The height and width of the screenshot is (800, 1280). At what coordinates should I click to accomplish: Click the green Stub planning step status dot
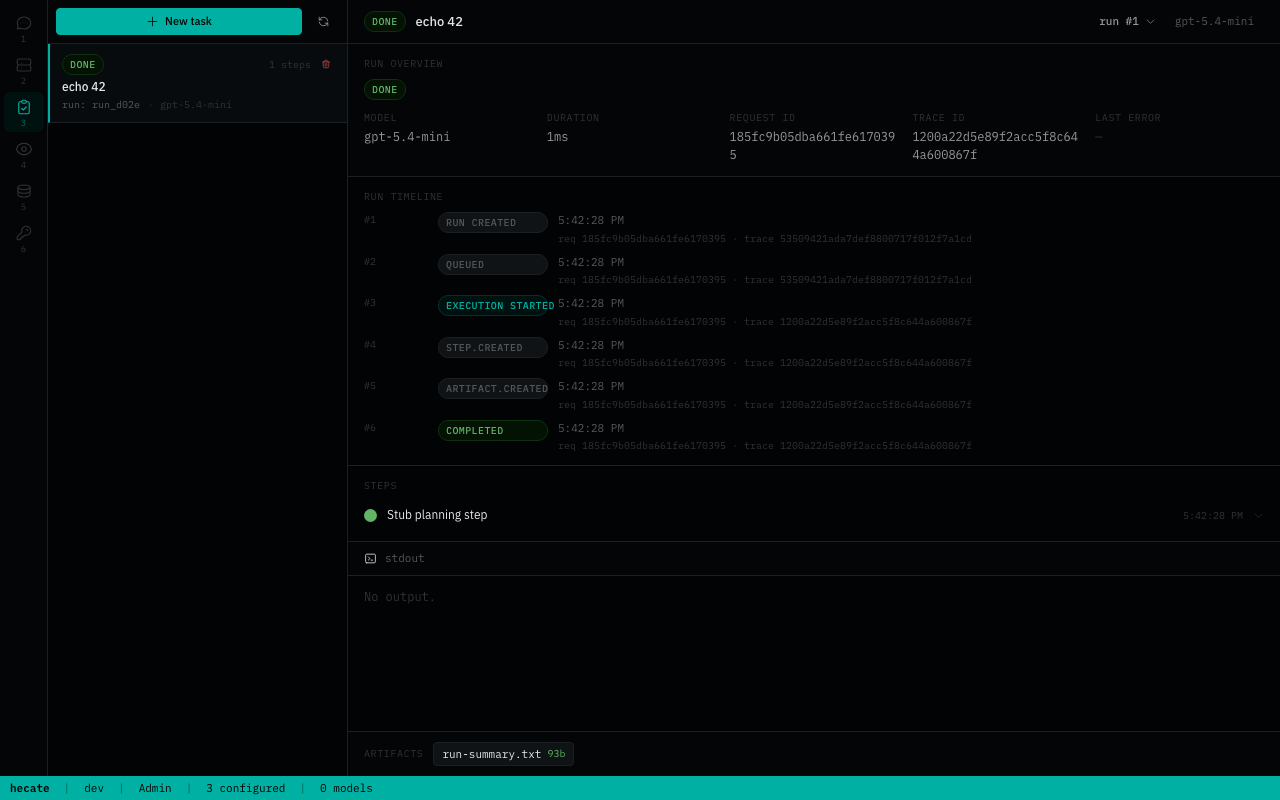[370, 515]
